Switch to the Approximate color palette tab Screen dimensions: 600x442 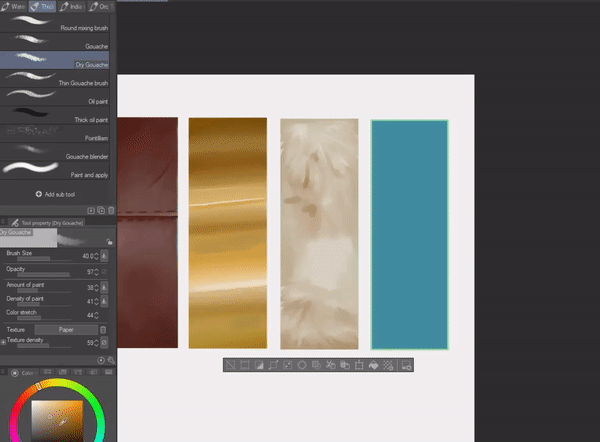tap(93, 372)
